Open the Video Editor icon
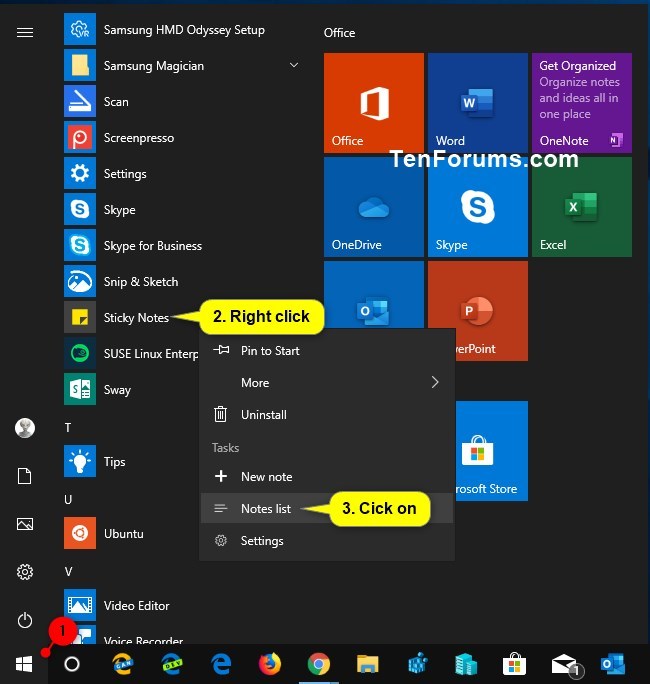The image size is (650, 684). 80,605
